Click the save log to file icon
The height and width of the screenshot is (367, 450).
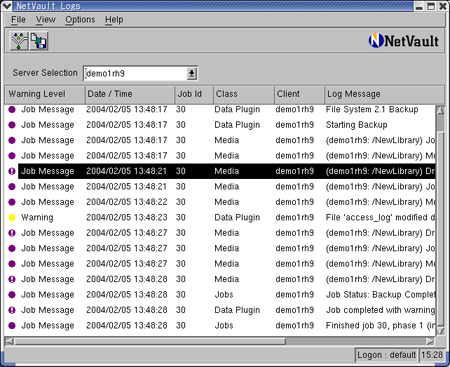pos(39,41)
